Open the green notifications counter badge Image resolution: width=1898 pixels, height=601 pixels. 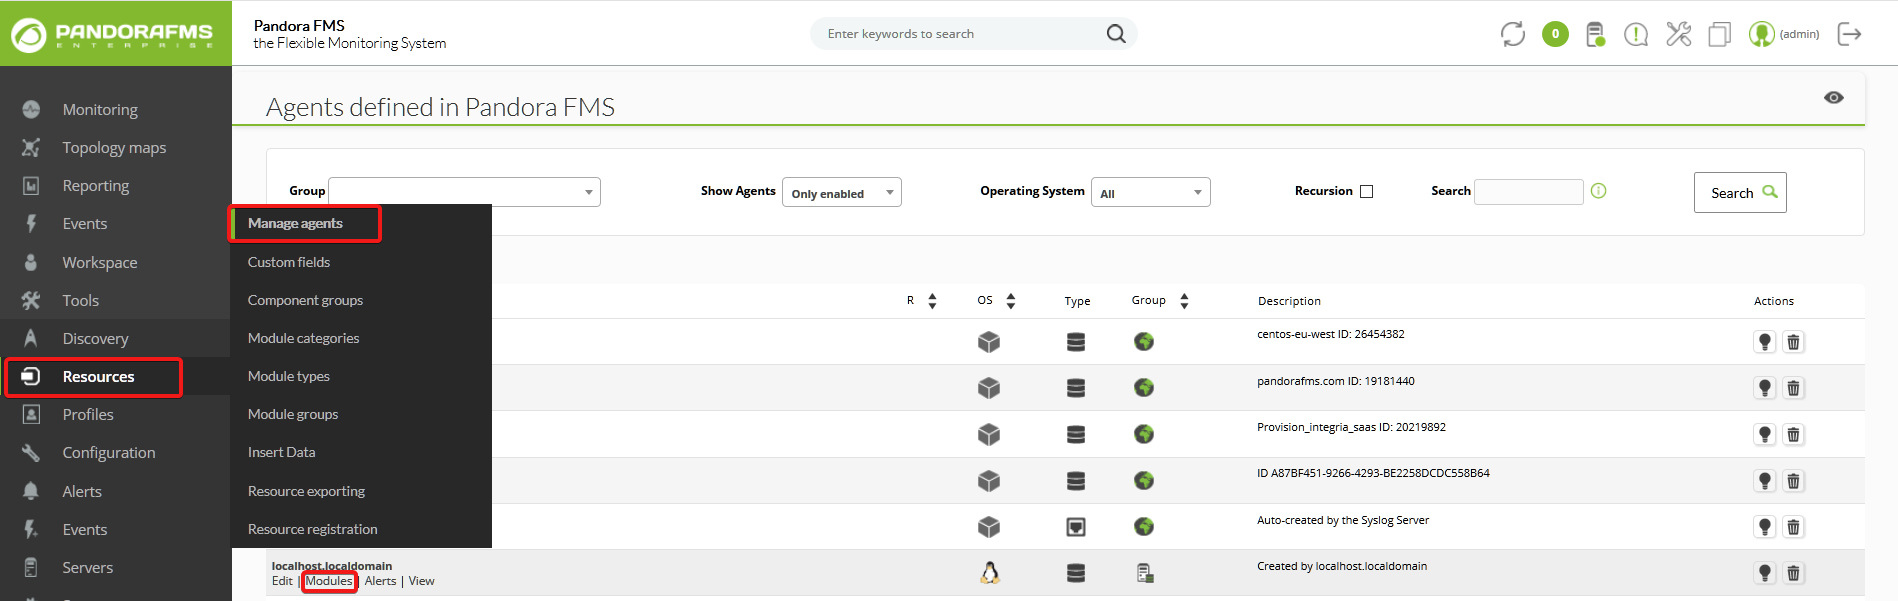(x=1555, y=34)
